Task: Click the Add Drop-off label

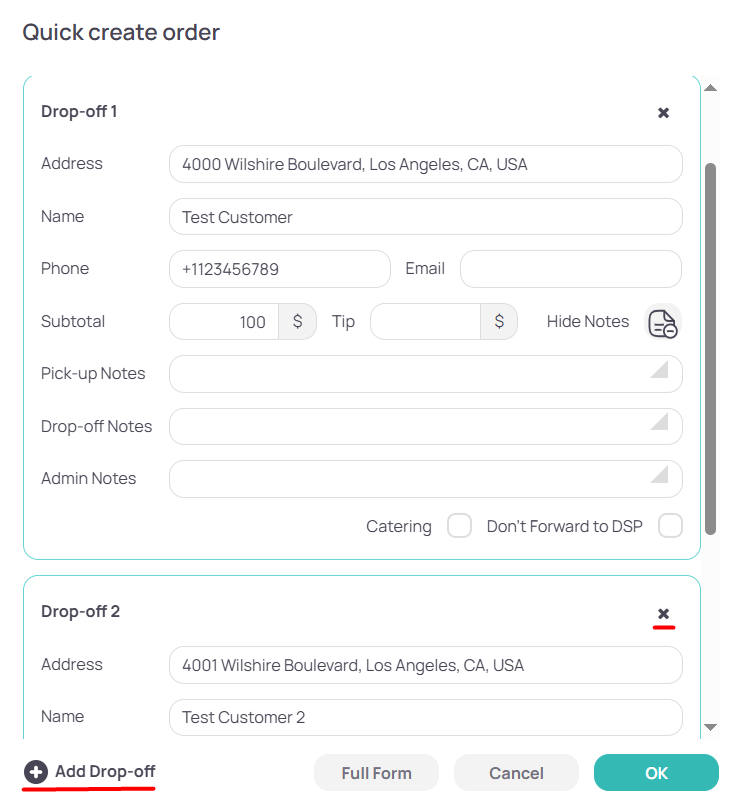Action: coord(105,771)
